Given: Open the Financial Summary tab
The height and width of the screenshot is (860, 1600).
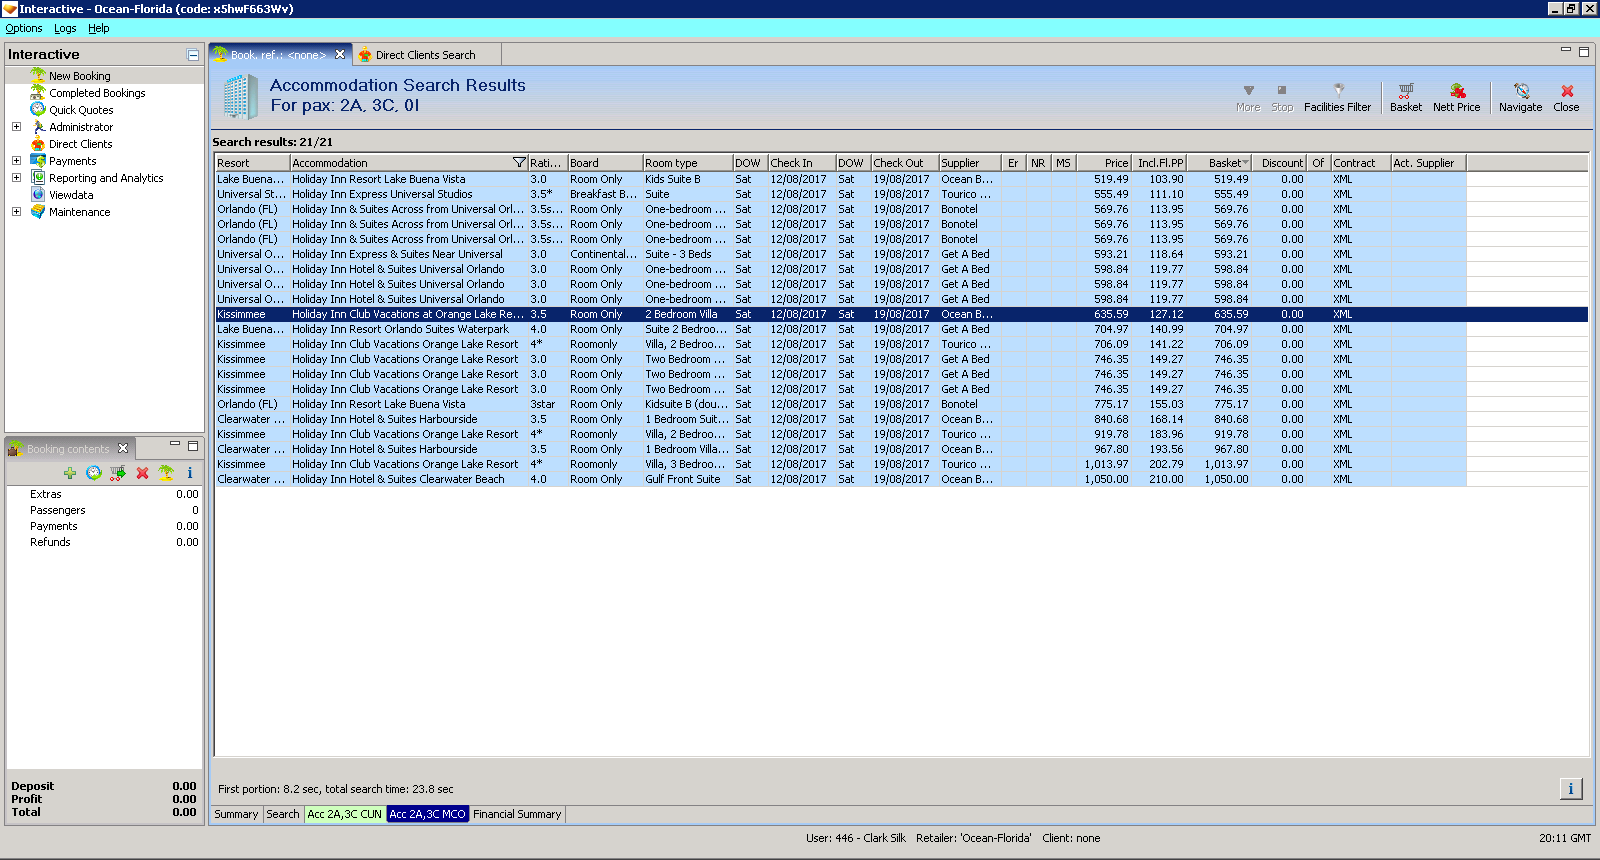Looking at the screenshot, I should (517, 814).
